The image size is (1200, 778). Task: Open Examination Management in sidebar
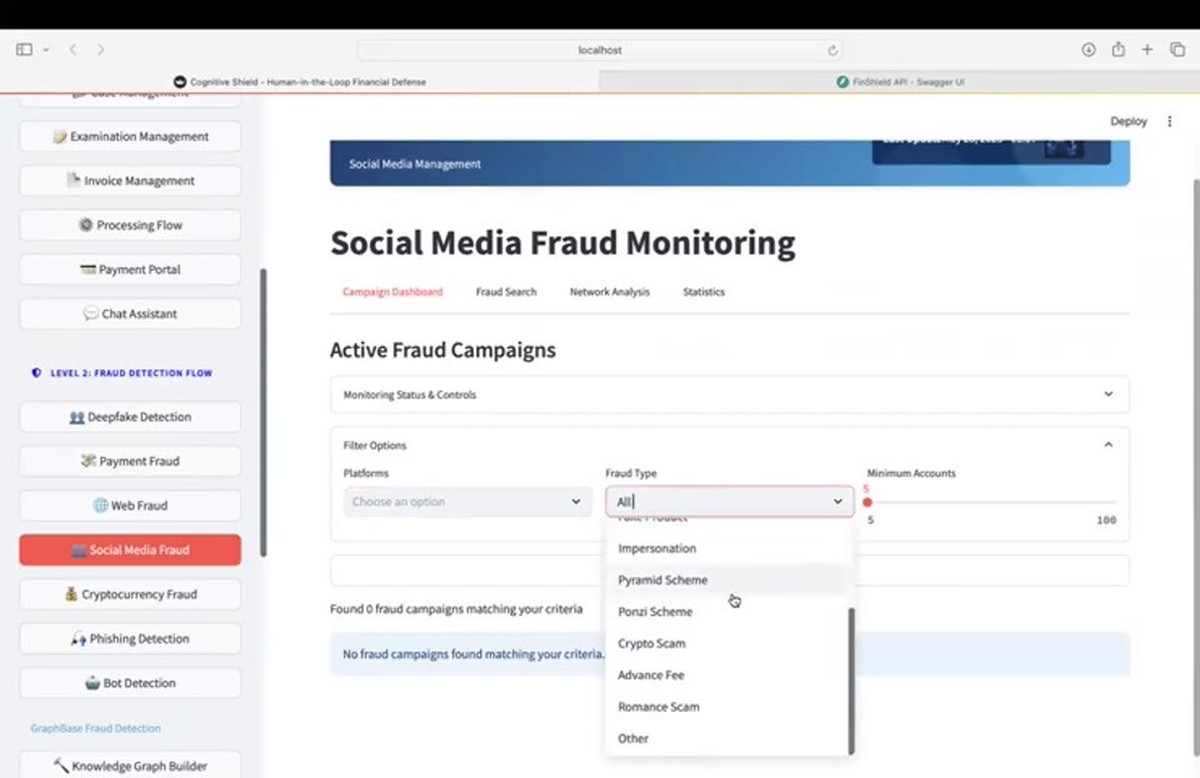pyautogui.click(x=130, y=137)
